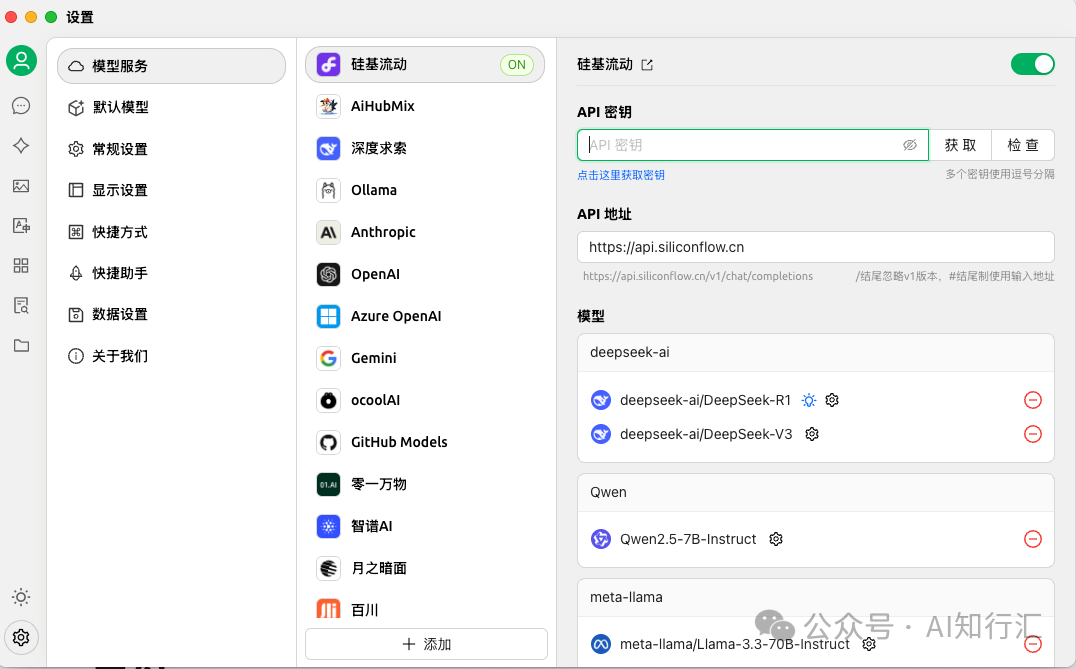Select the AiHubMix provider icon
Image resolution: width=1076 pixels, height=669 pixels.
point(329,106)
